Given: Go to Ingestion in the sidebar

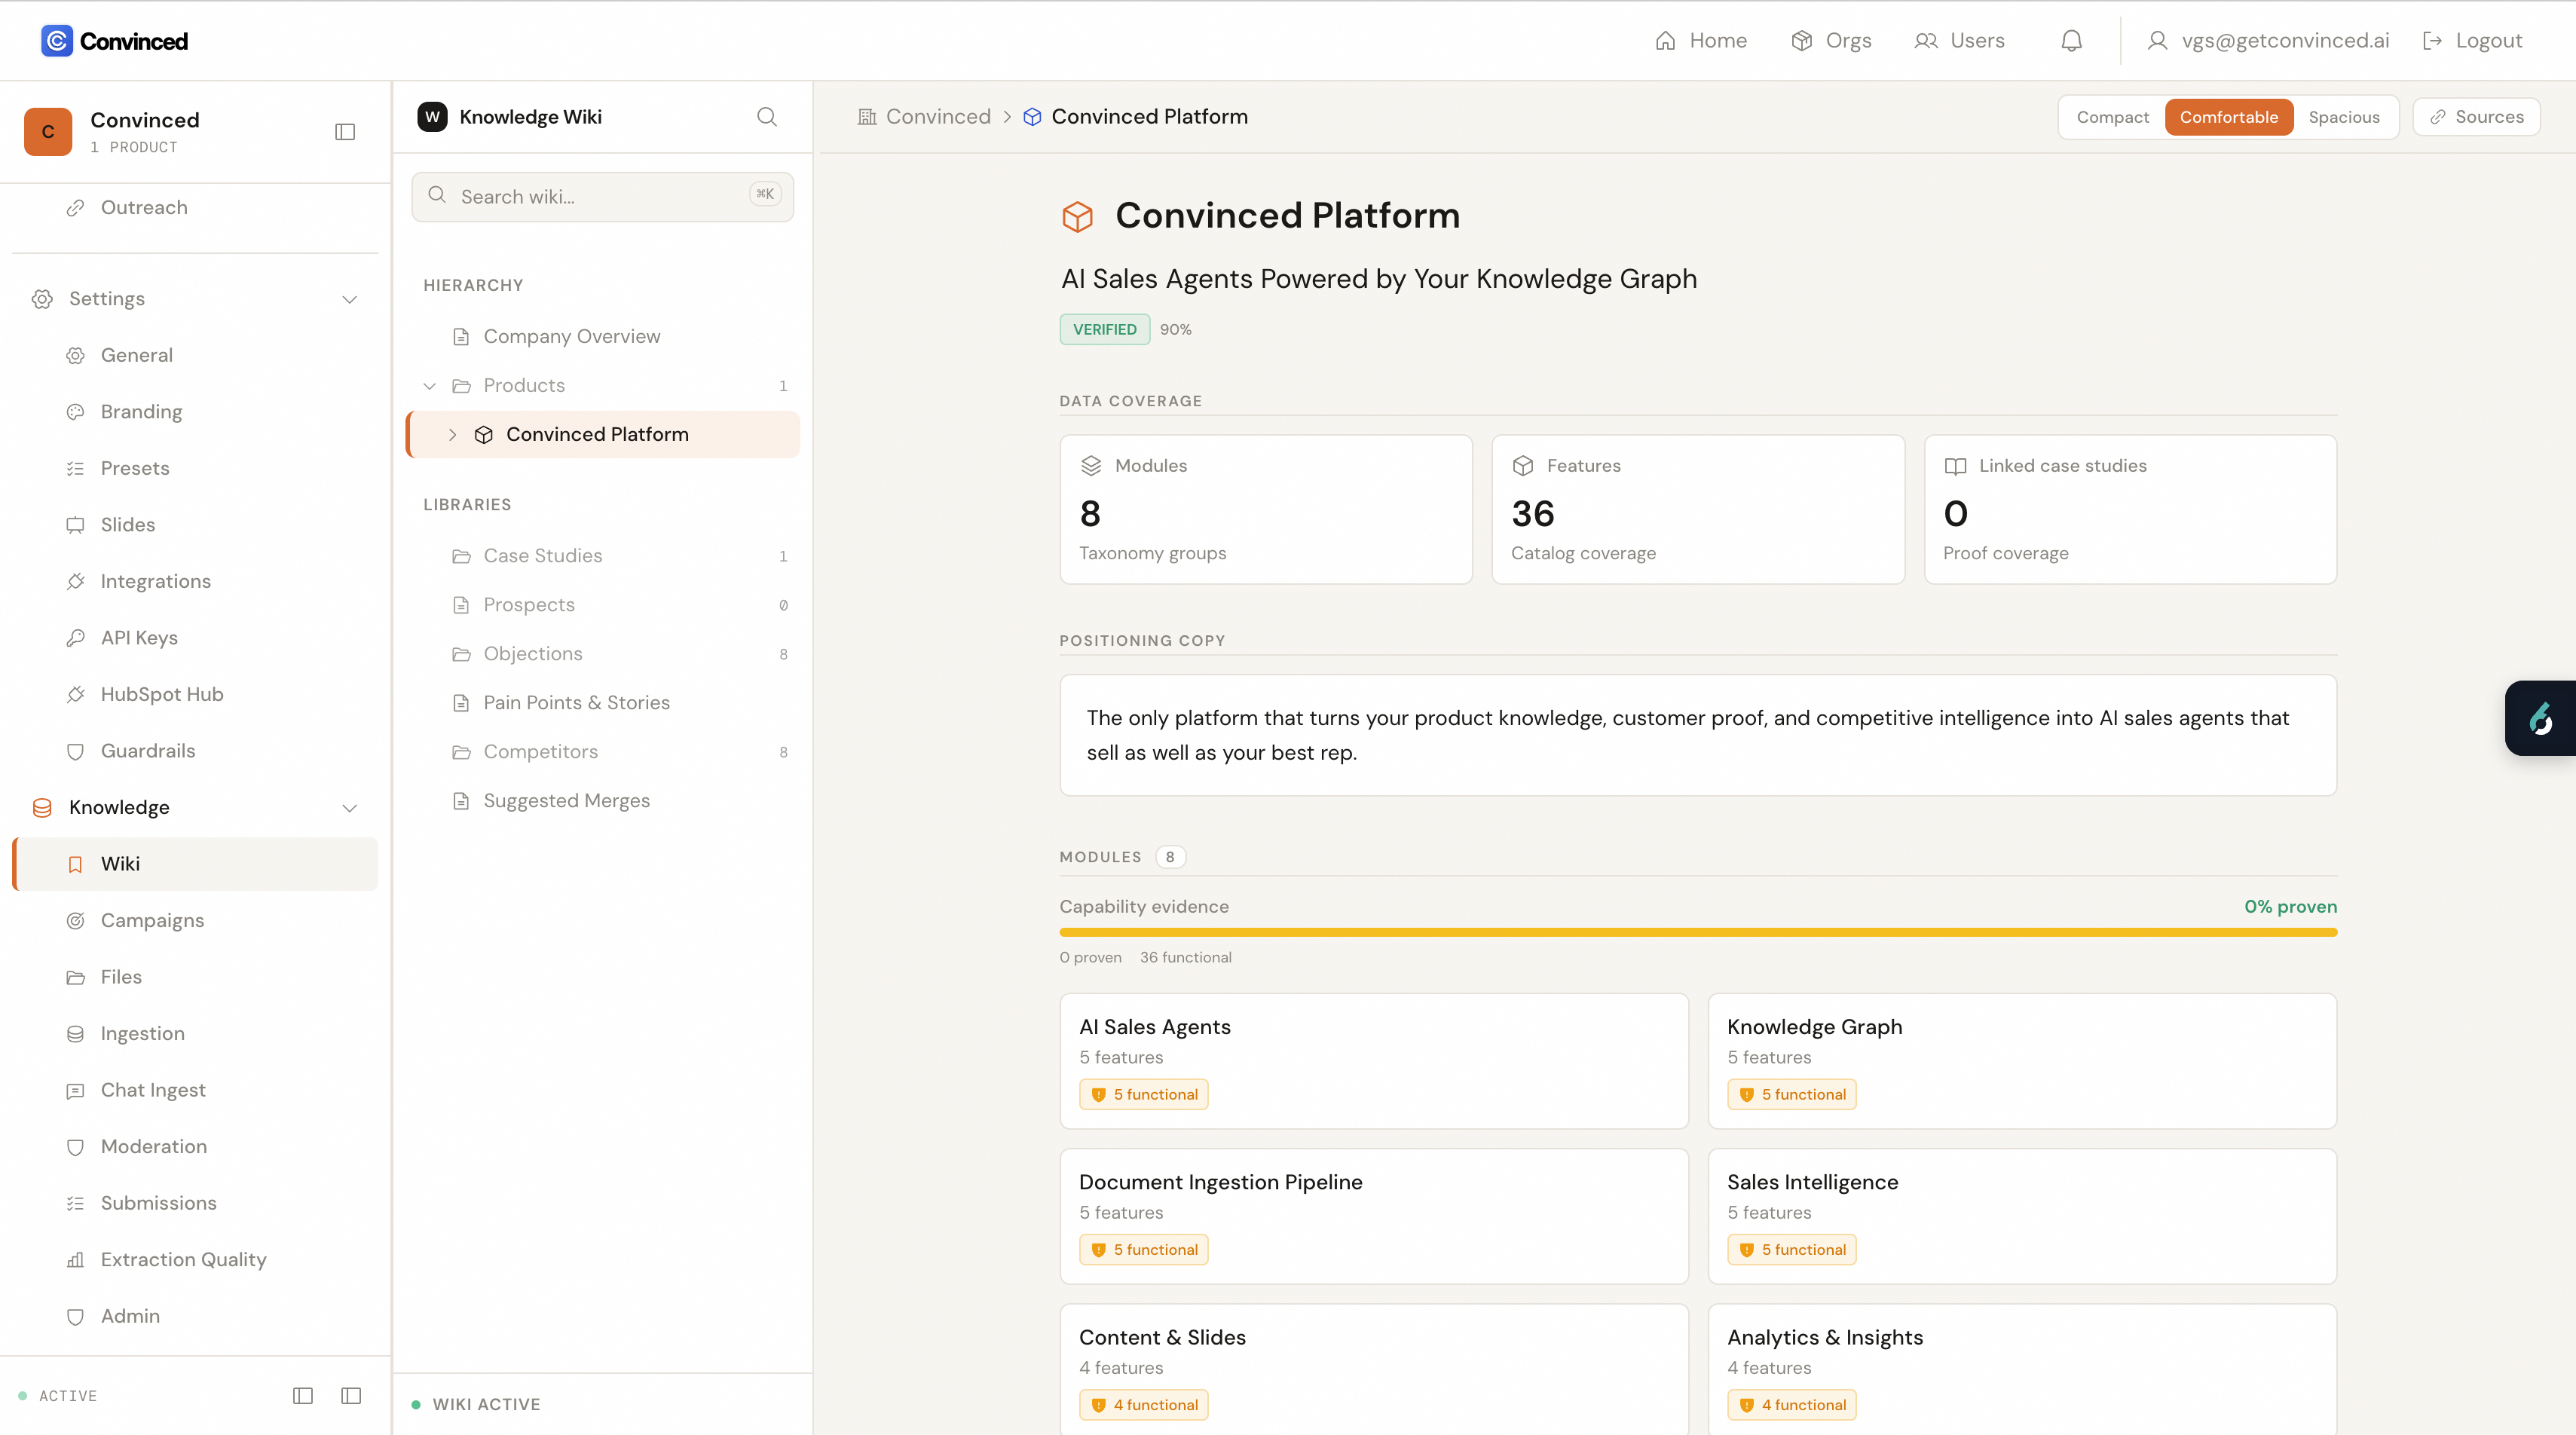Looking at the screenshot, I should [x=195, y=1034].
